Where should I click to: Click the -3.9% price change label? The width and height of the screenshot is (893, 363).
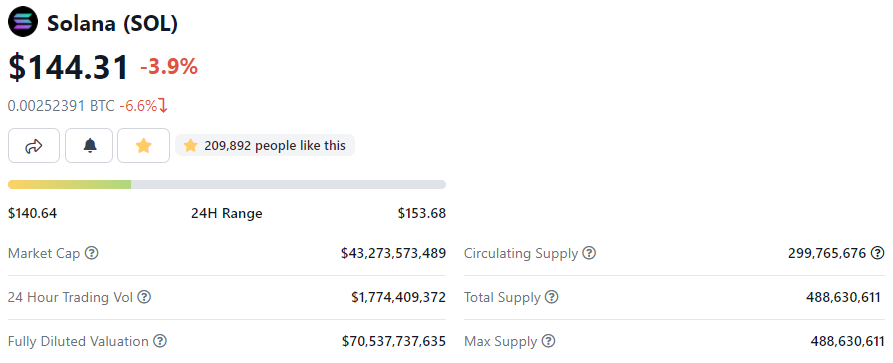[169, 67]
